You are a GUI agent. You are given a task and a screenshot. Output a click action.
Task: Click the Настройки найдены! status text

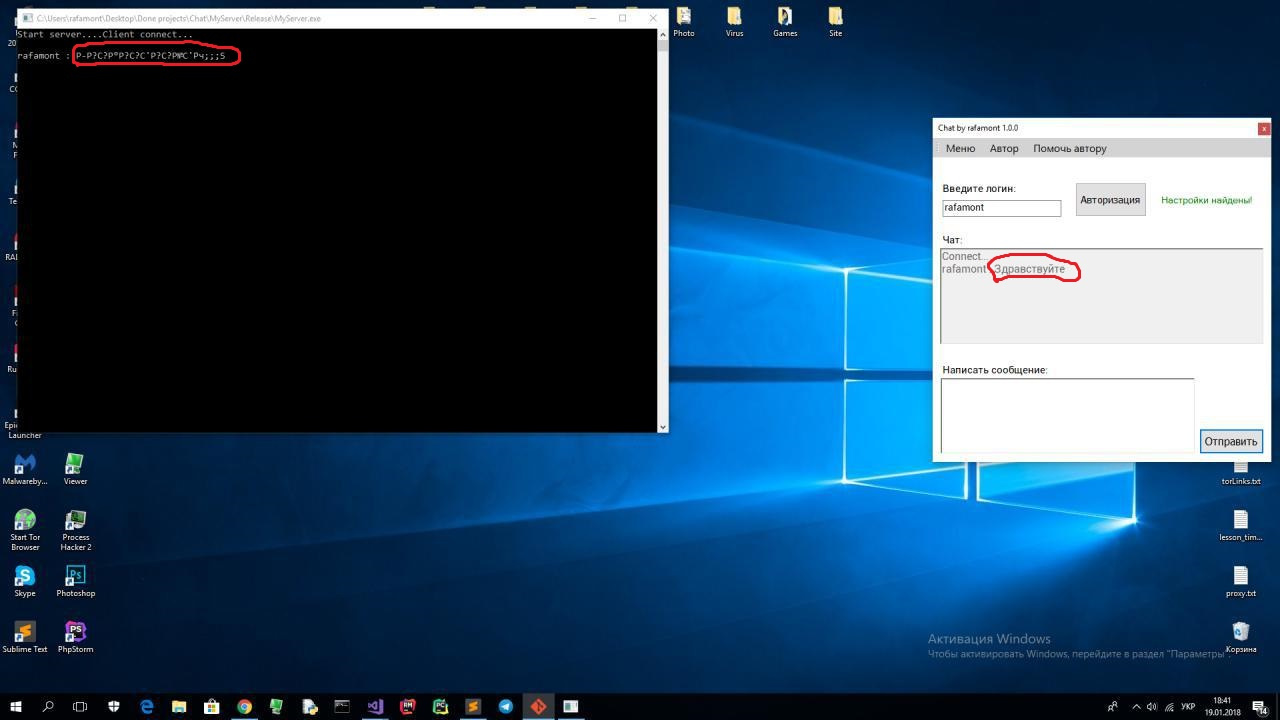tap(1206, 200)
